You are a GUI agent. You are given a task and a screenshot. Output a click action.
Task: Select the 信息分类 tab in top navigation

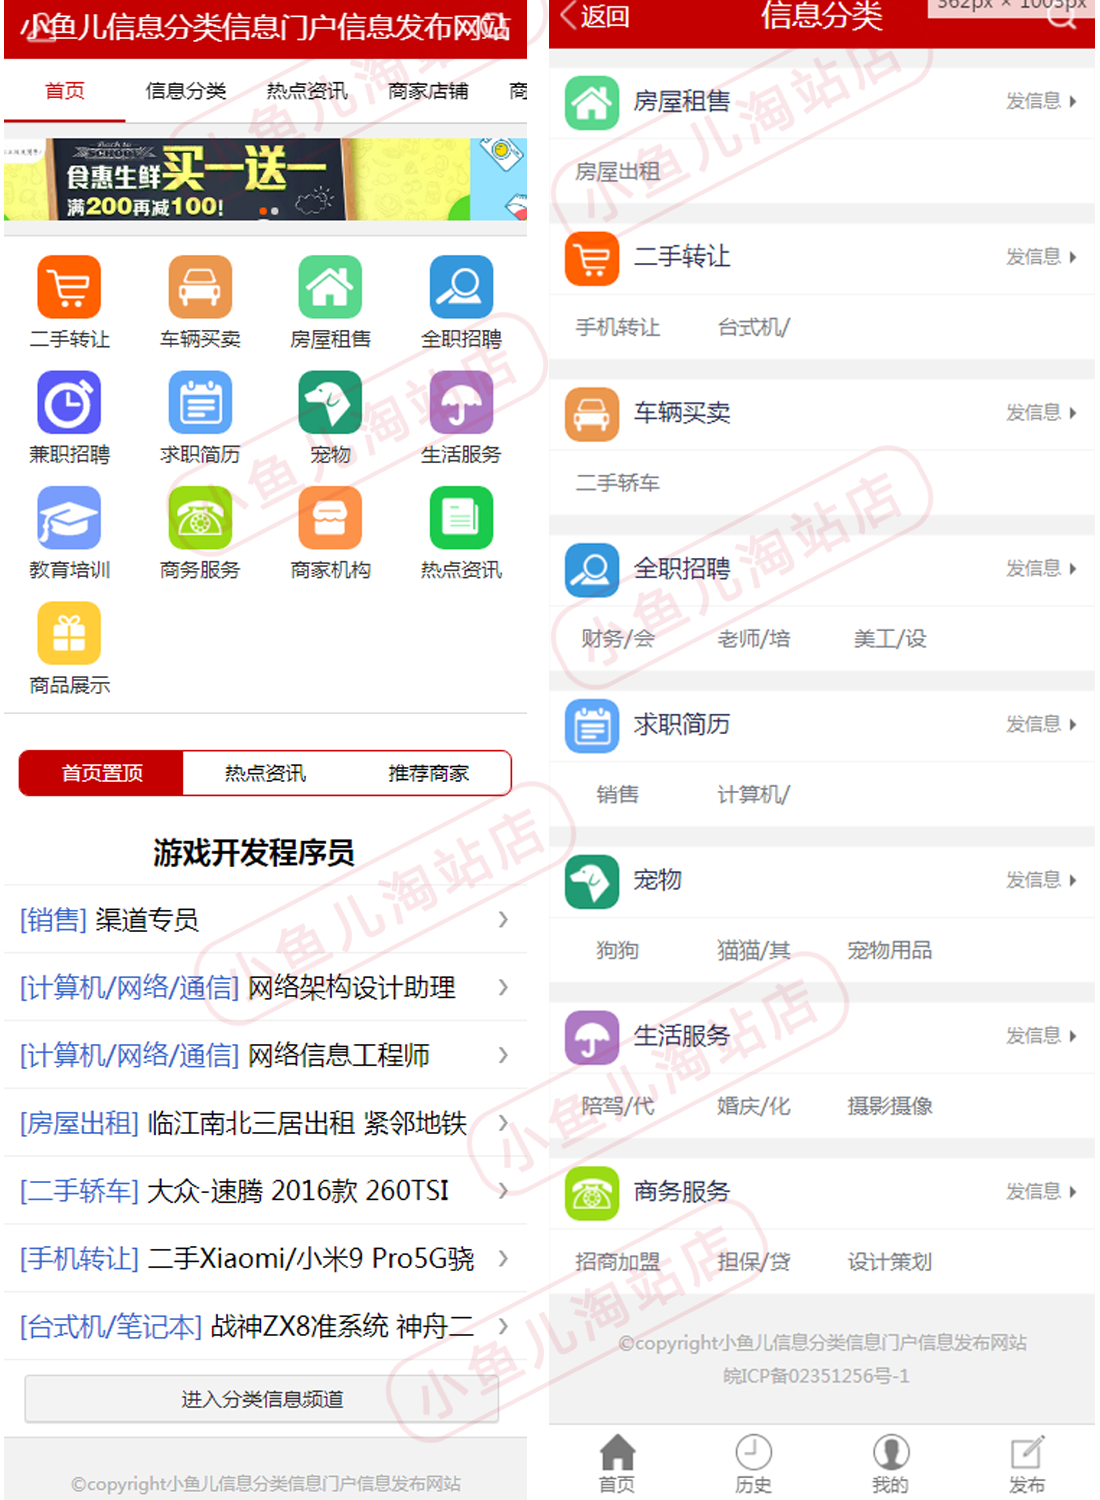pyautogui.click(x=186, y=91)
